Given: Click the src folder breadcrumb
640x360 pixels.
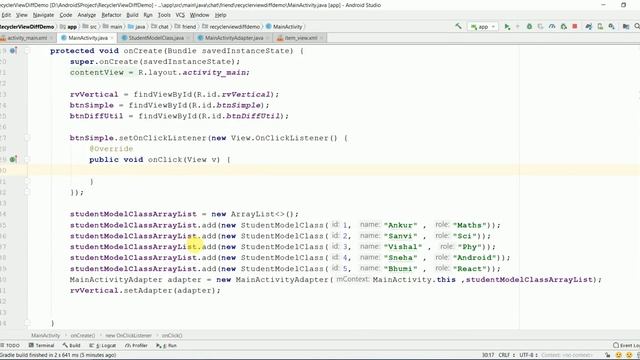Looking at the screenshot, I should [x=90, y=27].
